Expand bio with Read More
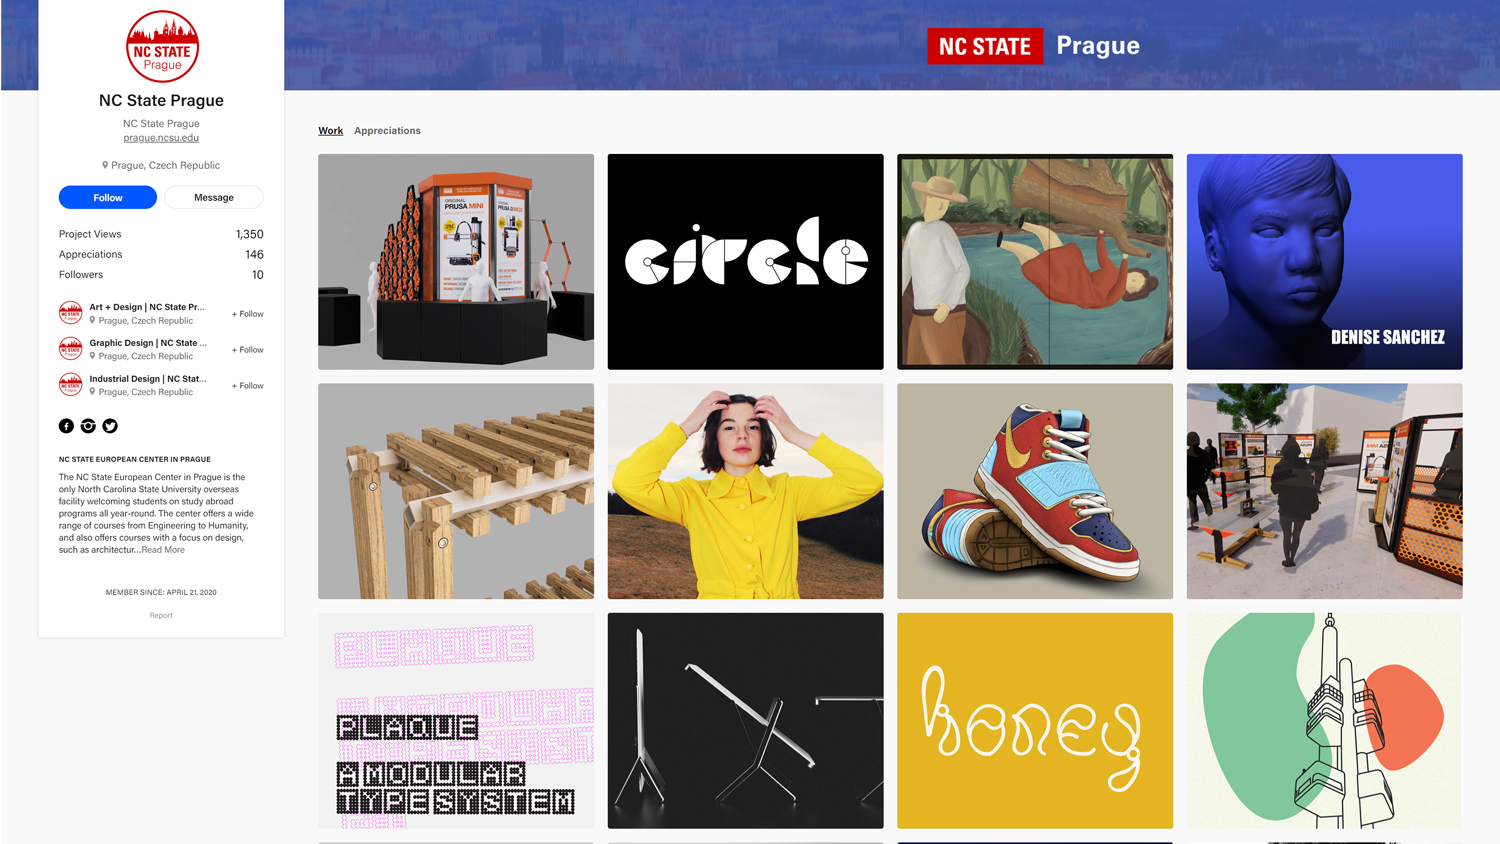The height and width of the screenshot is (844, 1500). pos(163,550)
